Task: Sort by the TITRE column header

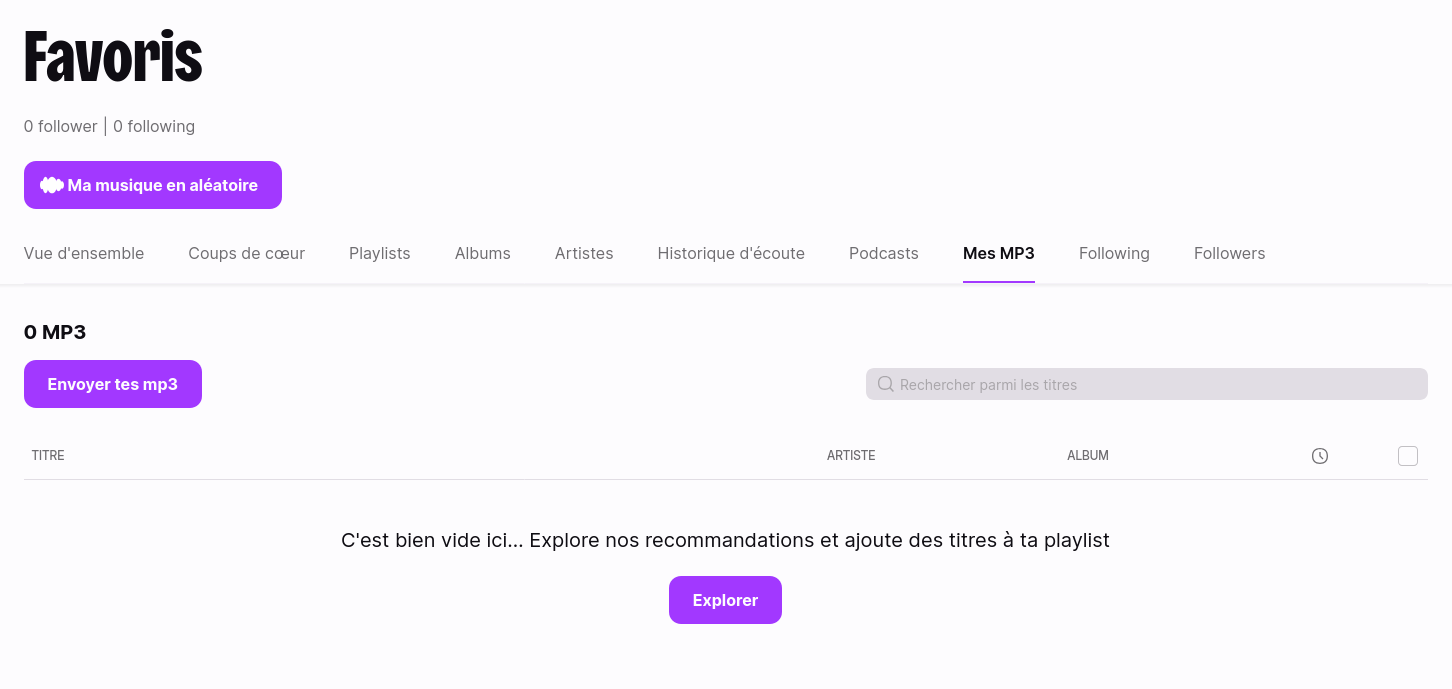Action: pyautogui.click(x=48, y=455)
